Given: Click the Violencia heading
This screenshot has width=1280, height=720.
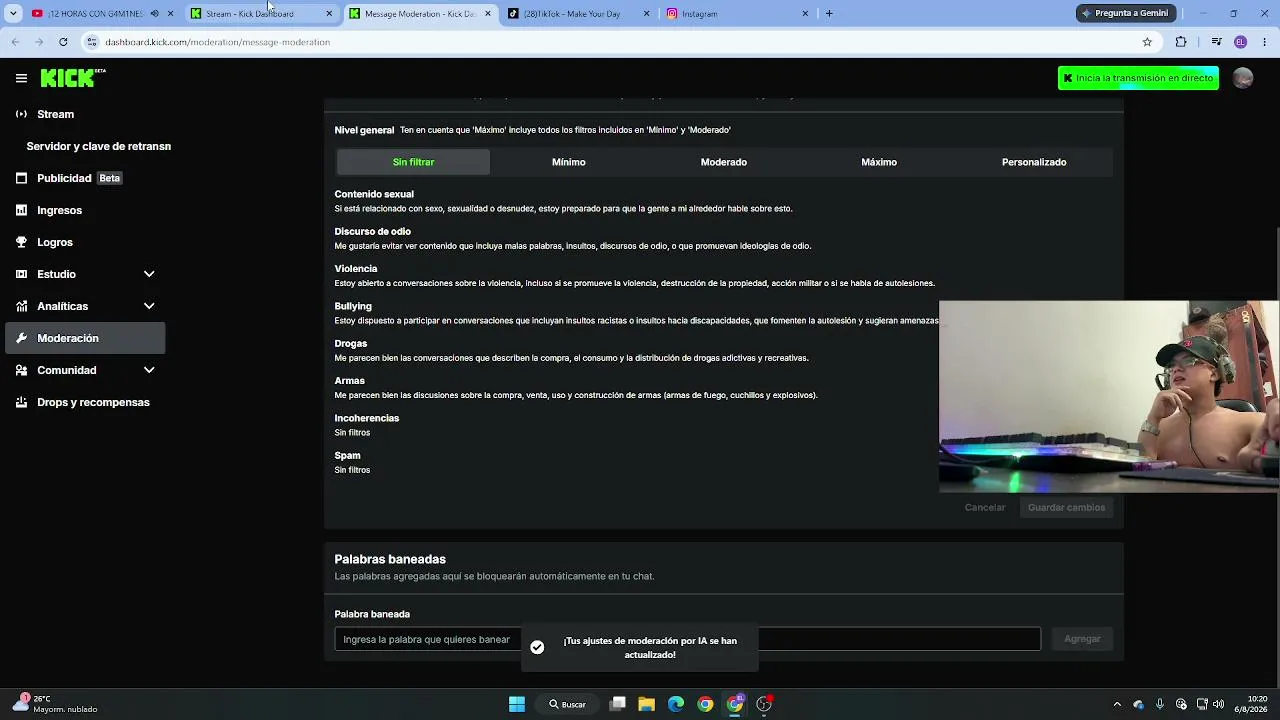Looking at the screenshot, I should [356, 268].
